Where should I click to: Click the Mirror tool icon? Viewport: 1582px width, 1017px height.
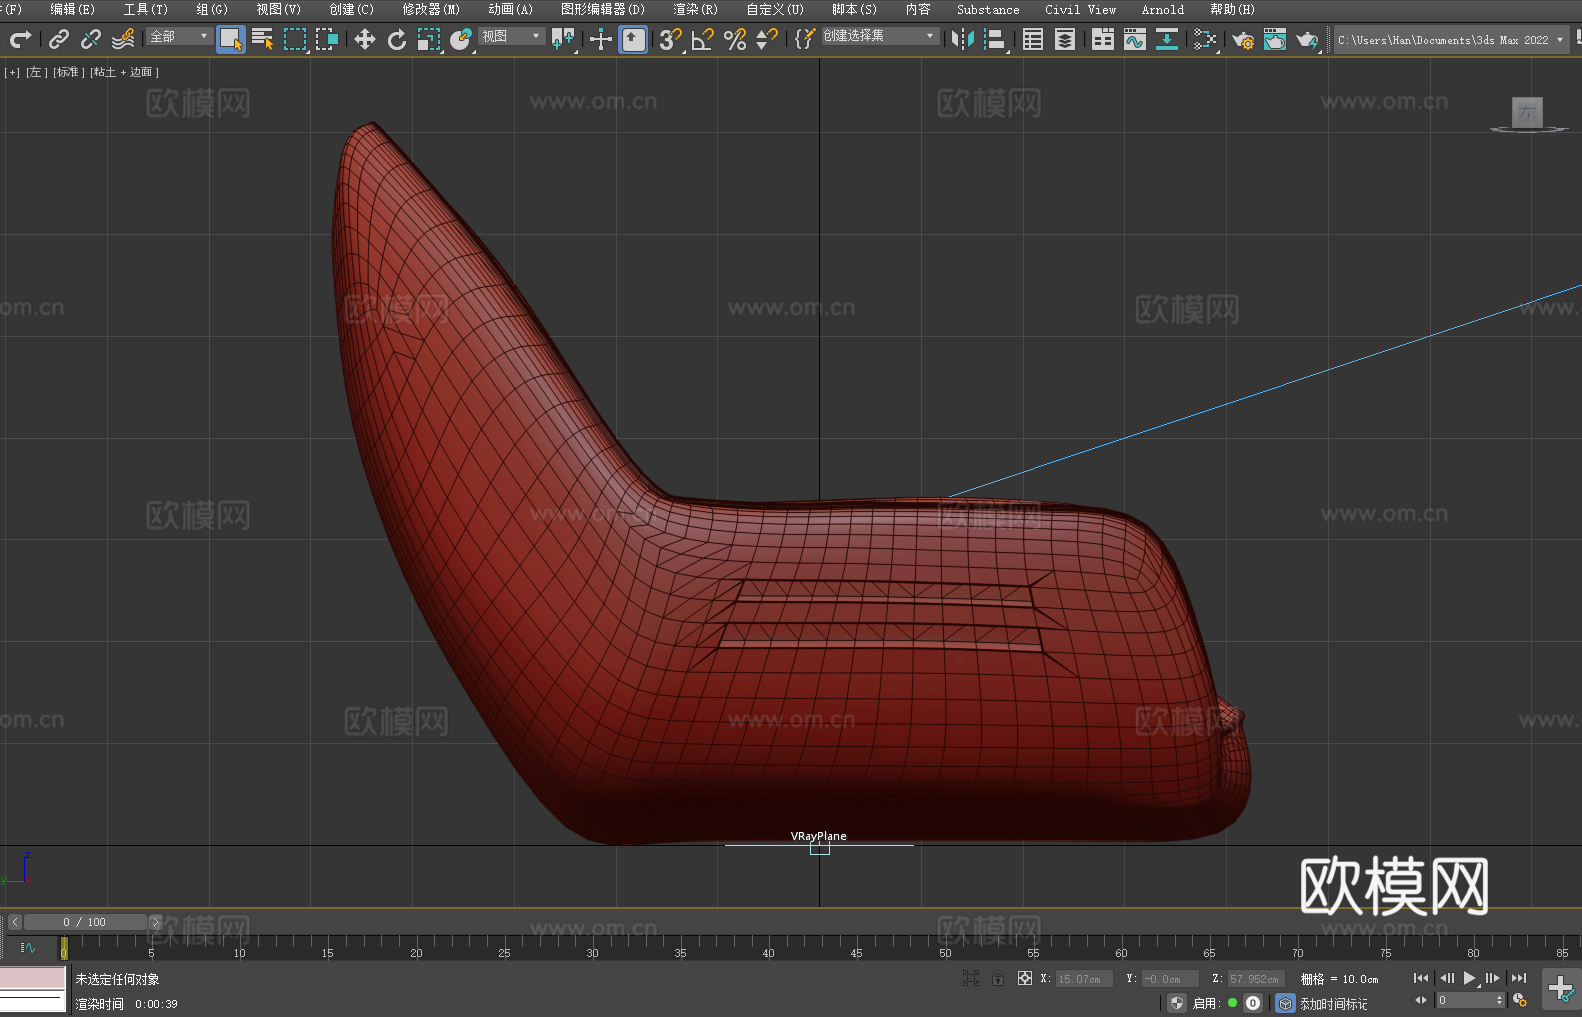pos(963,39)
